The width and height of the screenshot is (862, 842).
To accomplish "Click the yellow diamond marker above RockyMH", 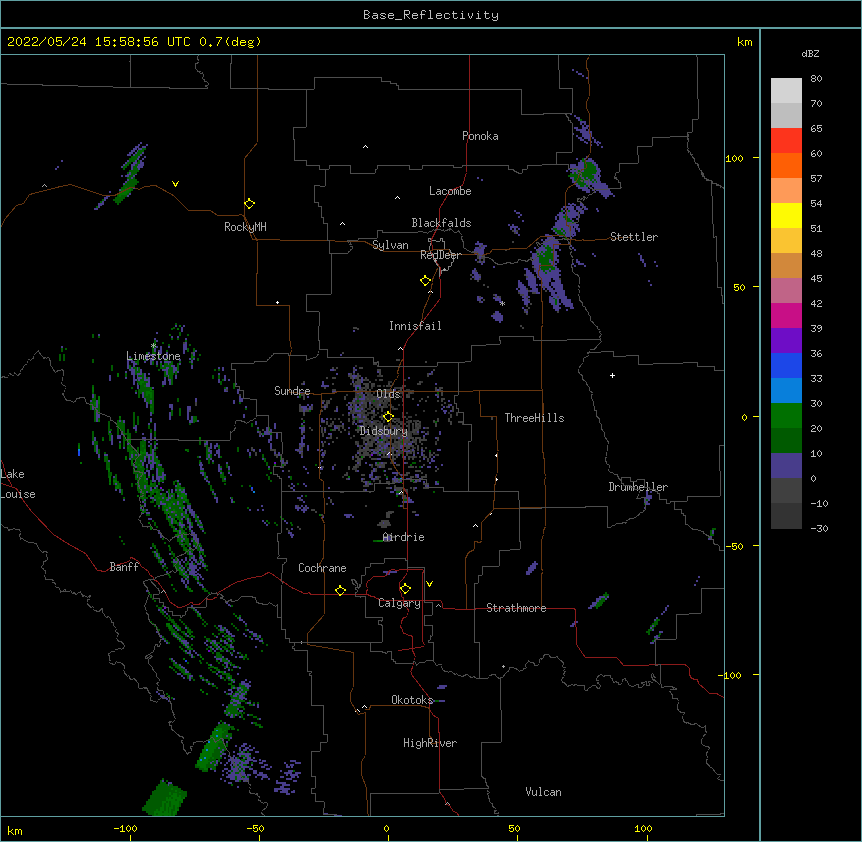I will tap(249, 204).
